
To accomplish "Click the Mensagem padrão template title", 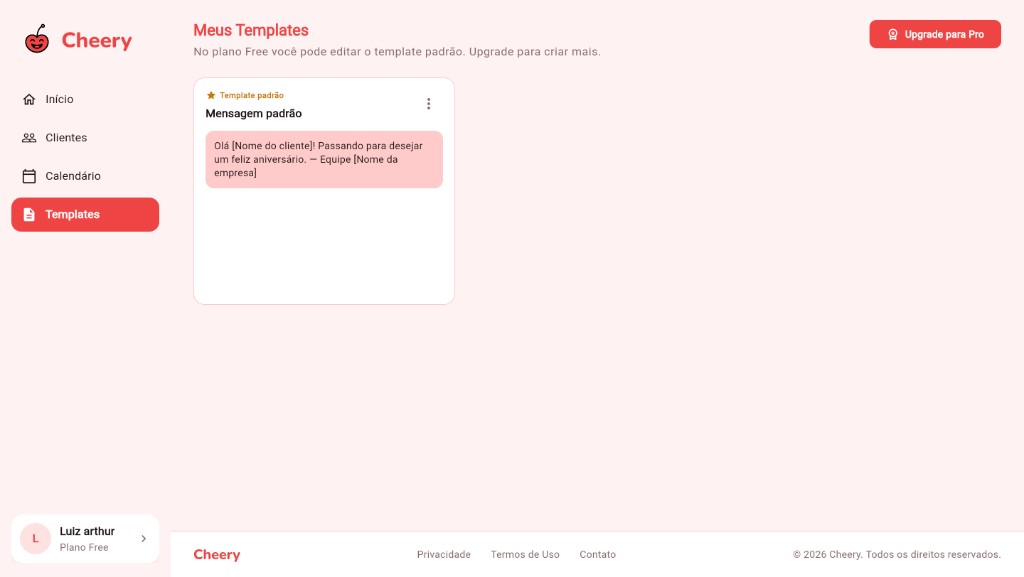I will [x=253, y=114].
